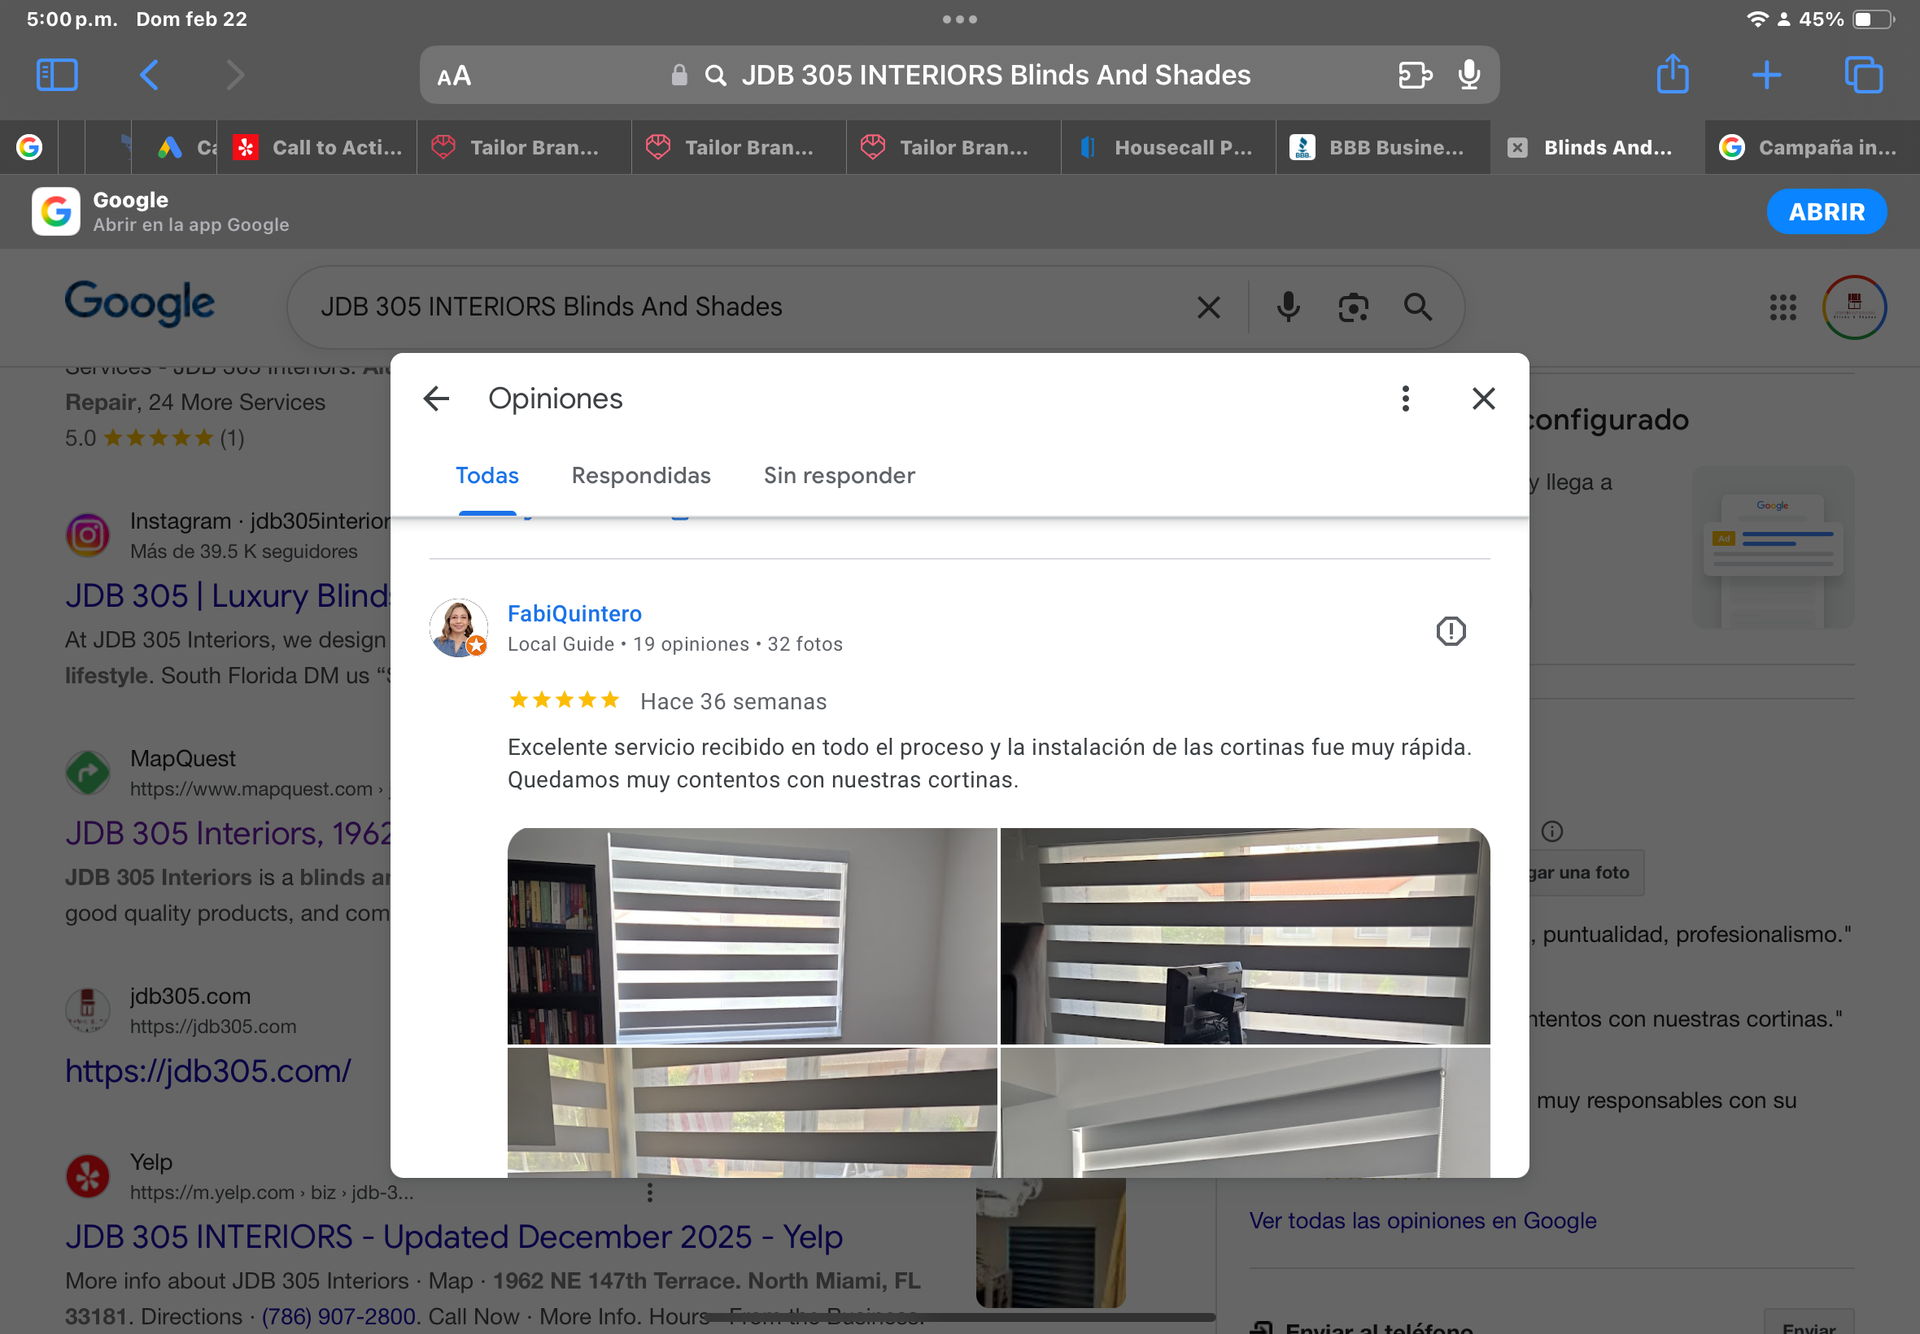This screenshot has width=1920, height=1334.
Task: Select the BBB Busine... browser tab
Action: click(1382, 148)
